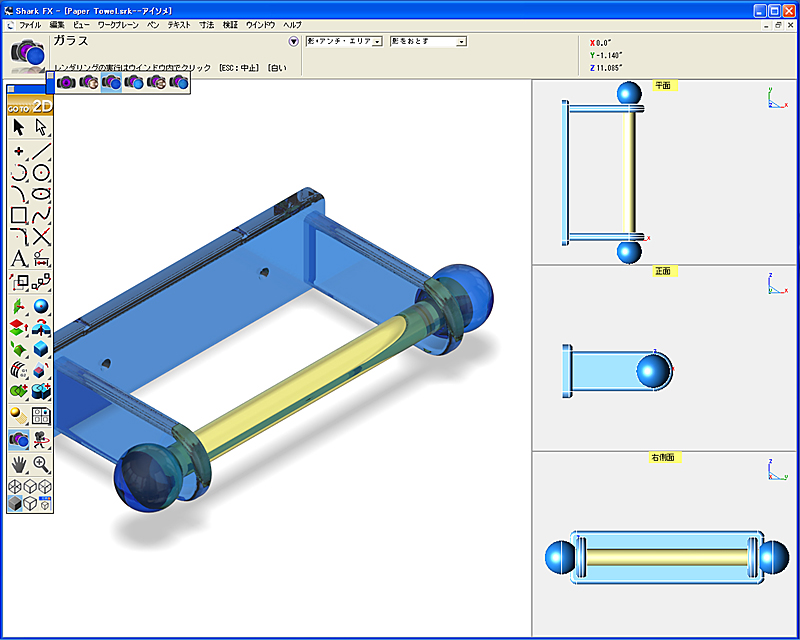This screenshot has width=800, height=640.
Task: Select the last render camera mode icon
Action: tap(179, 84)
